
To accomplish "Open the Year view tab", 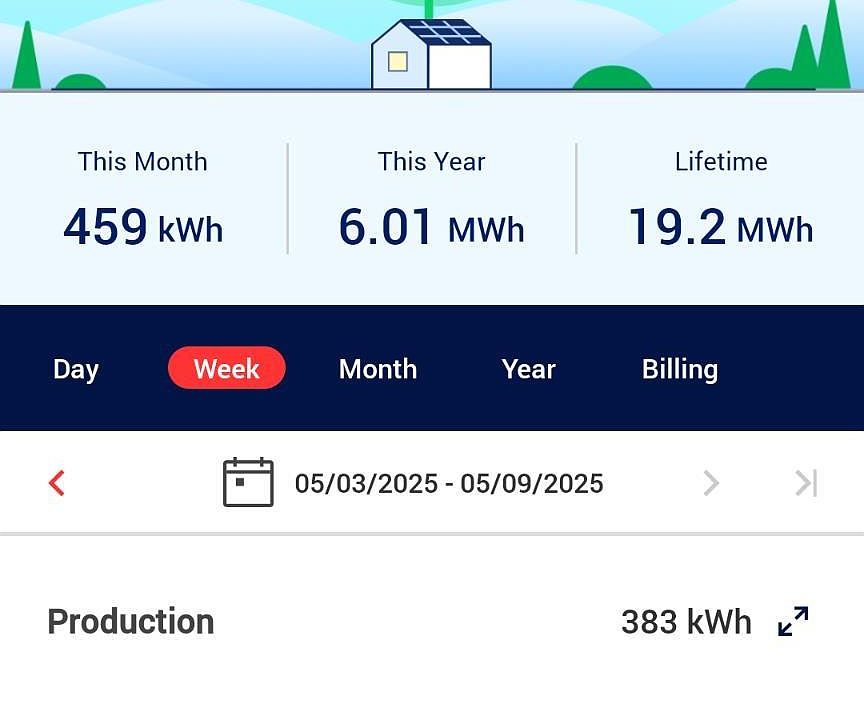I will [528, 369].
